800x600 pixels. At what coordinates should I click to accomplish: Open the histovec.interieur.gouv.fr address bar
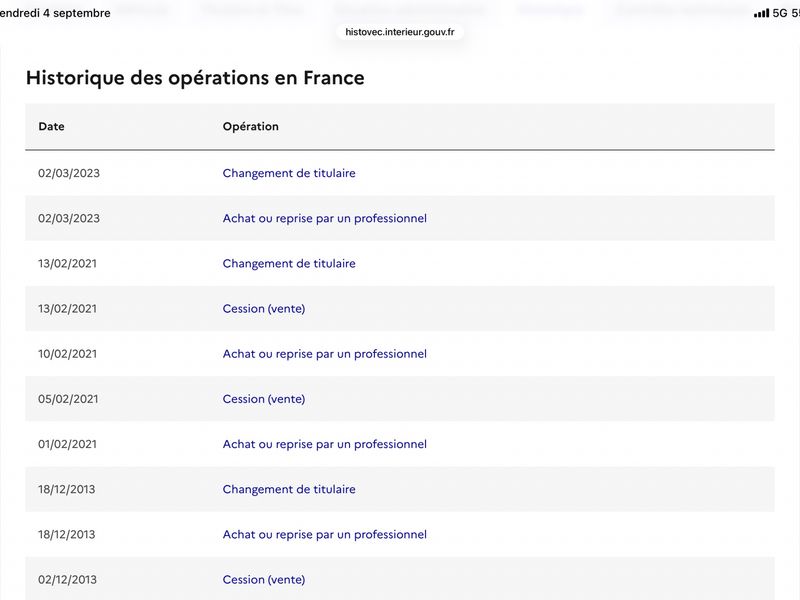click(399, 32)
